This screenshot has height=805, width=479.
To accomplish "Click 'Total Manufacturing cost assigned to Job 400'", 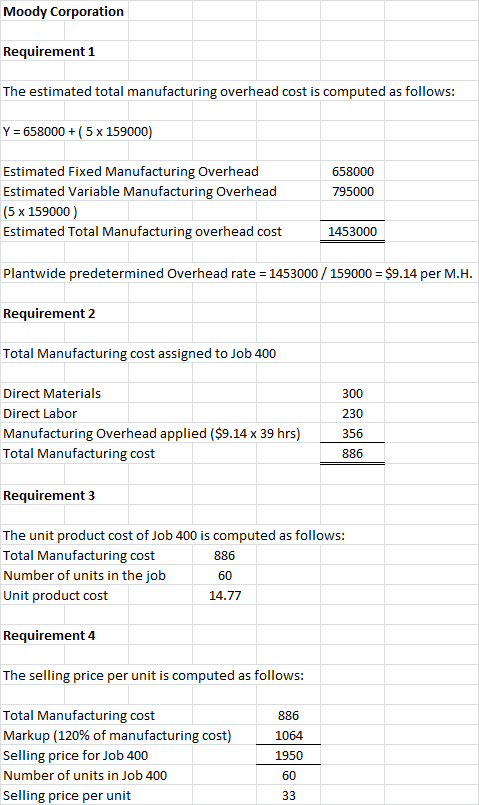I will click(x=139, y=353).
